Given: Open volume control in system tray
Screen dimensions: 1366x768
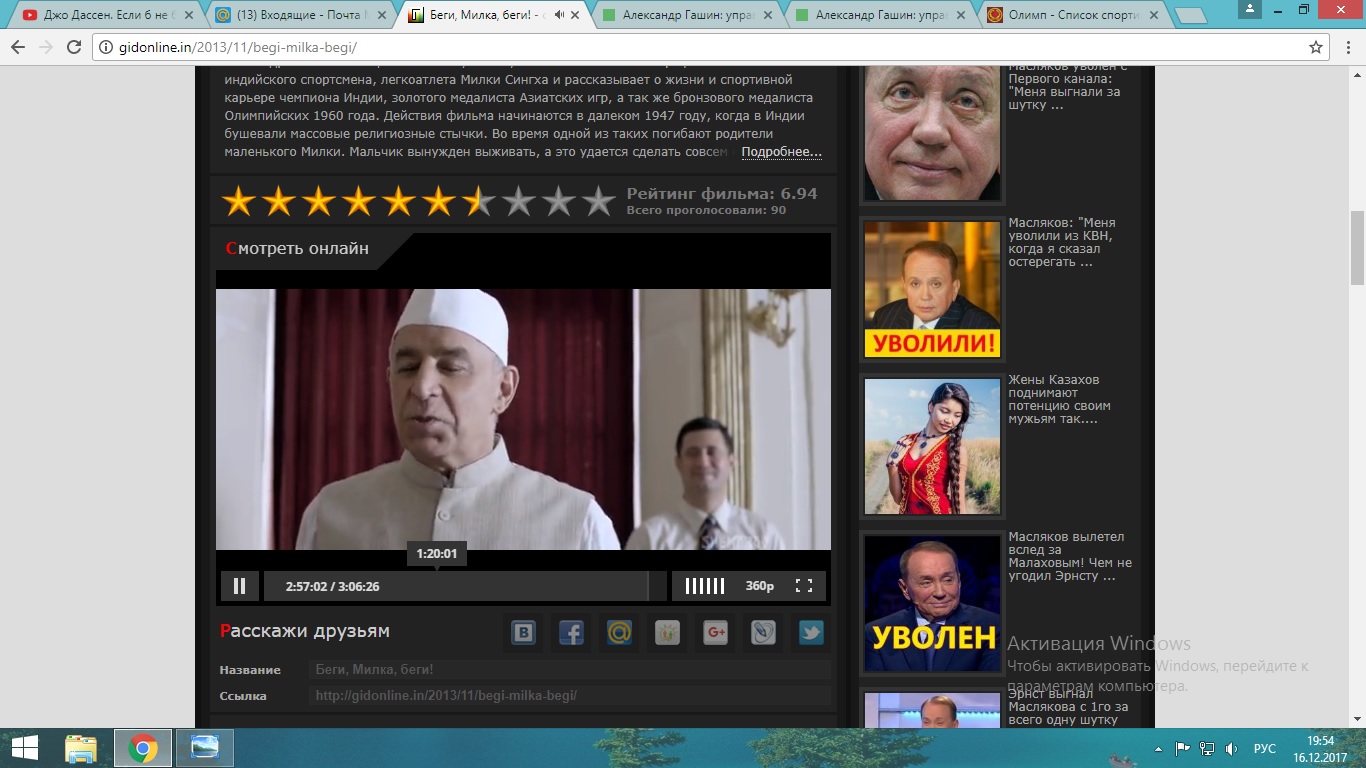Looking at the screenshot, I should click(1232, 748).
